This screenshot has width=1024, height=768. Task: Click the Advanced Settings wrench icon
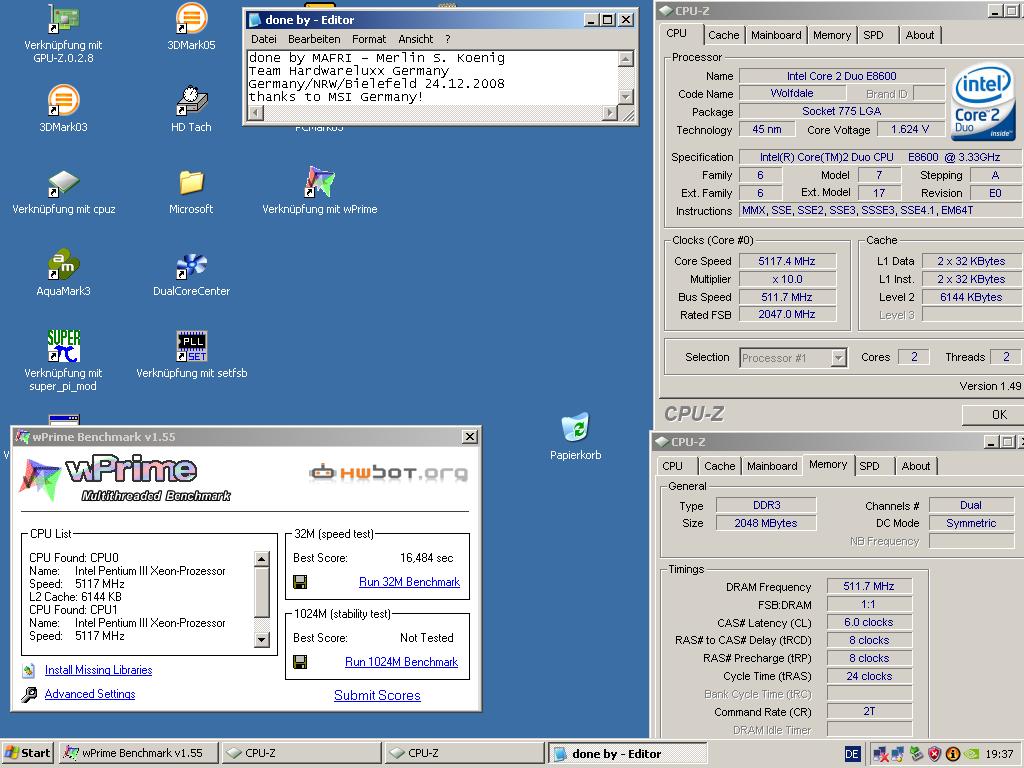29,694
